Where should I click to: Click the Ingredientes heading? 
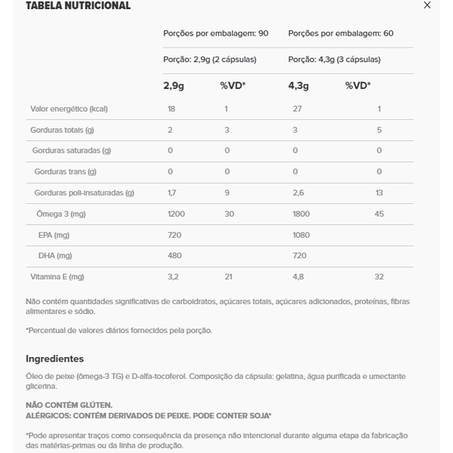[x=55, y=359]
